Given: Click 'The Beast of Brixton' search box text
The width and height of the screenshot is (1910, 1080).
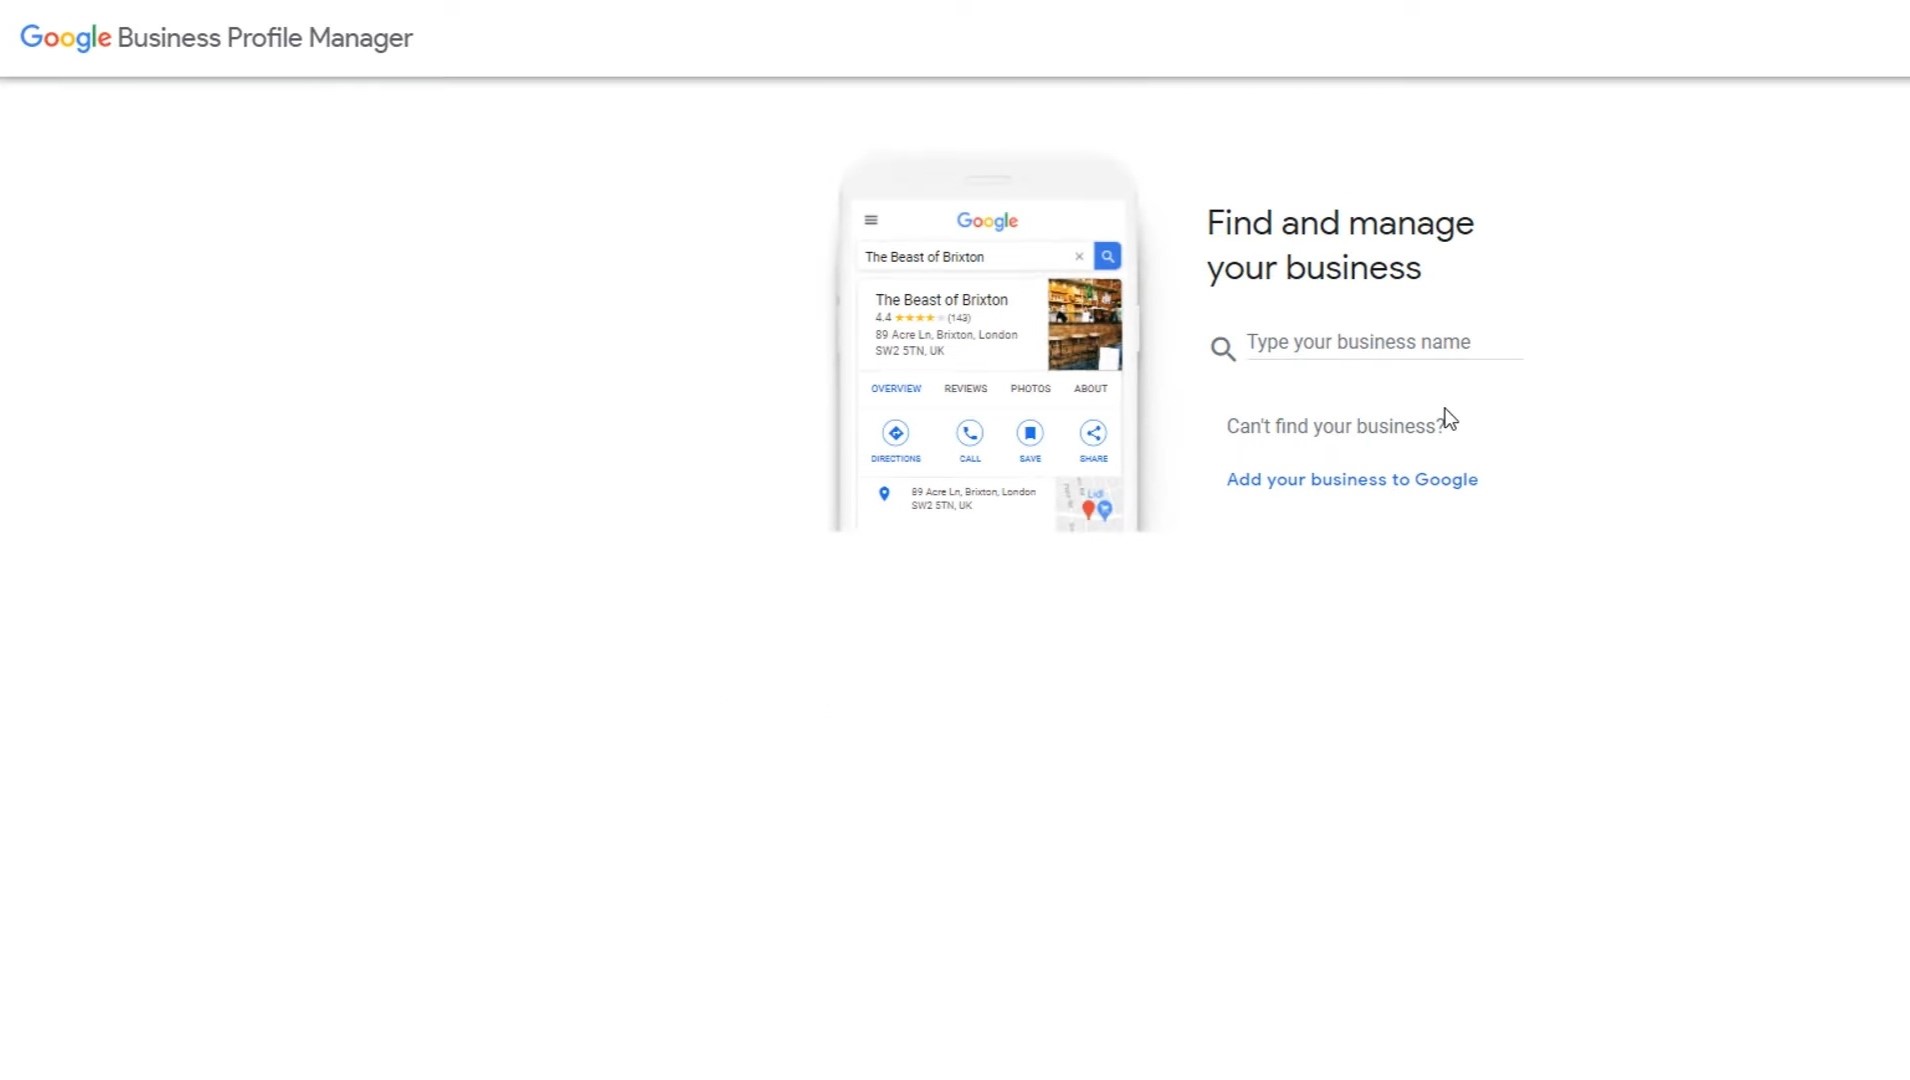Looking at the screenshot, I should point(924,257).
